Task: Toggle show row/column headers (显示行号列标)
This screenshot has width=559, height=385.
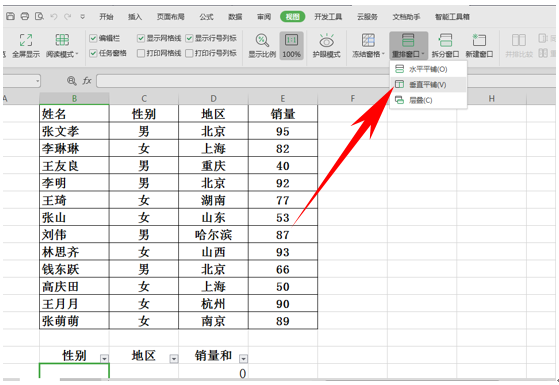Action: click(x=189, y=38)
